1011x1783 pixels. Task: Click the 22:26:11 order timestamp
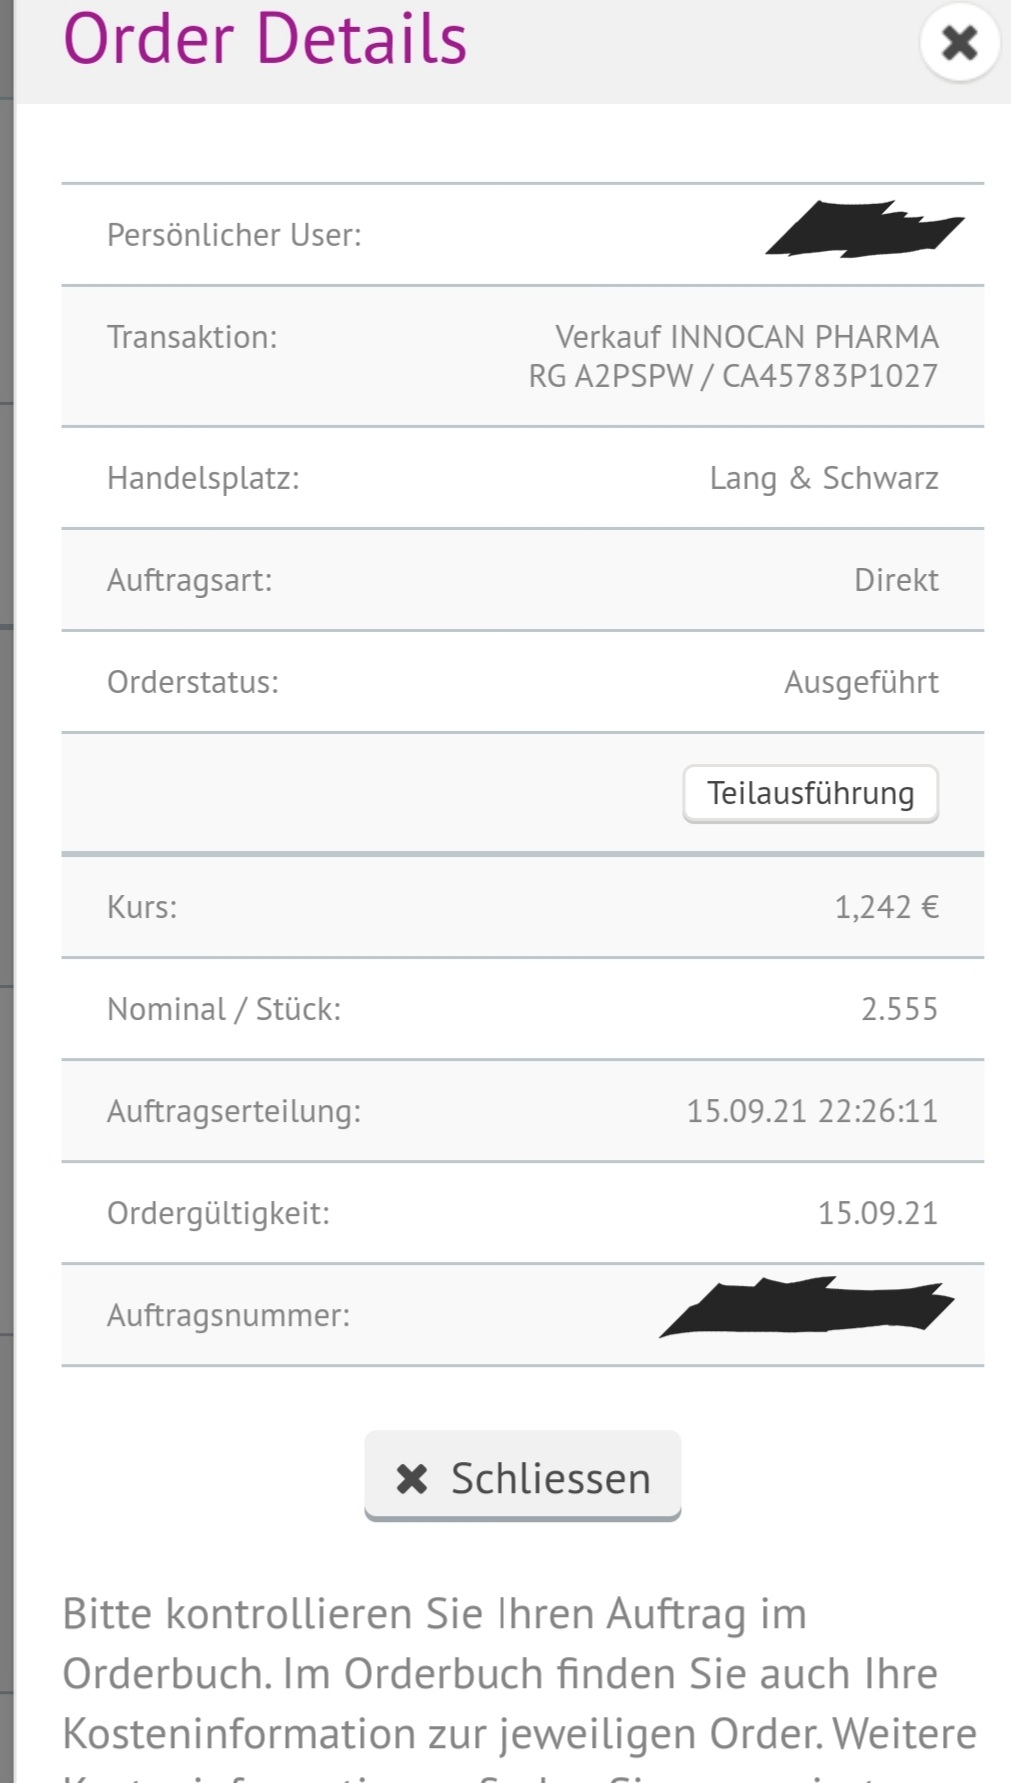877,1112
